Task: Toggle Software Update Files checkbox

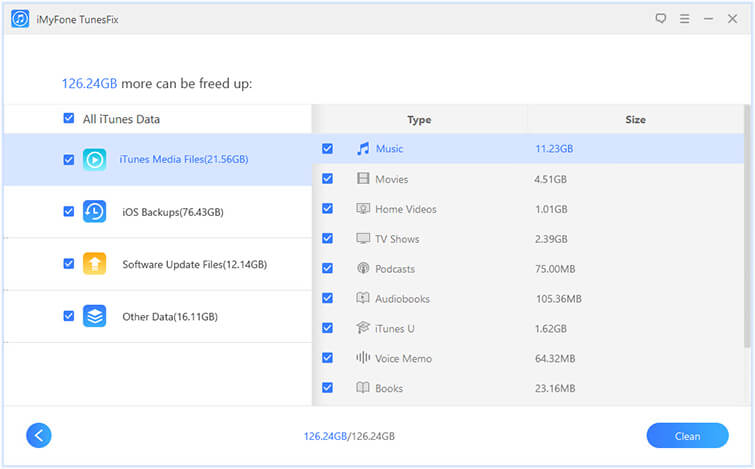Action: pyautogui.click(x=69, y=263)
